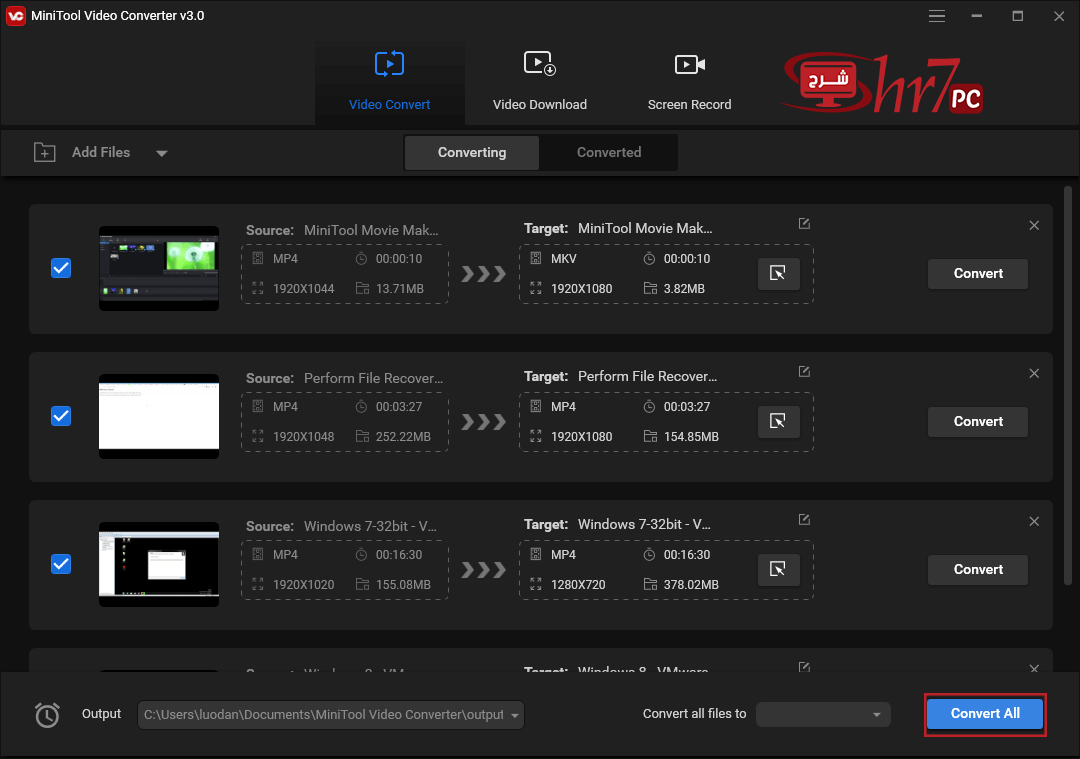Click MKV target format text
1080x759 pixels.
563,259
